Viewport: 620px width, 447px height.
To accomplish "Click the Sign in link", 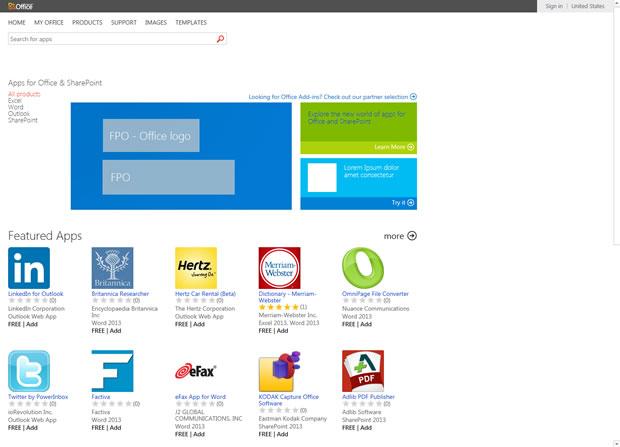I will tap(554, 6).
